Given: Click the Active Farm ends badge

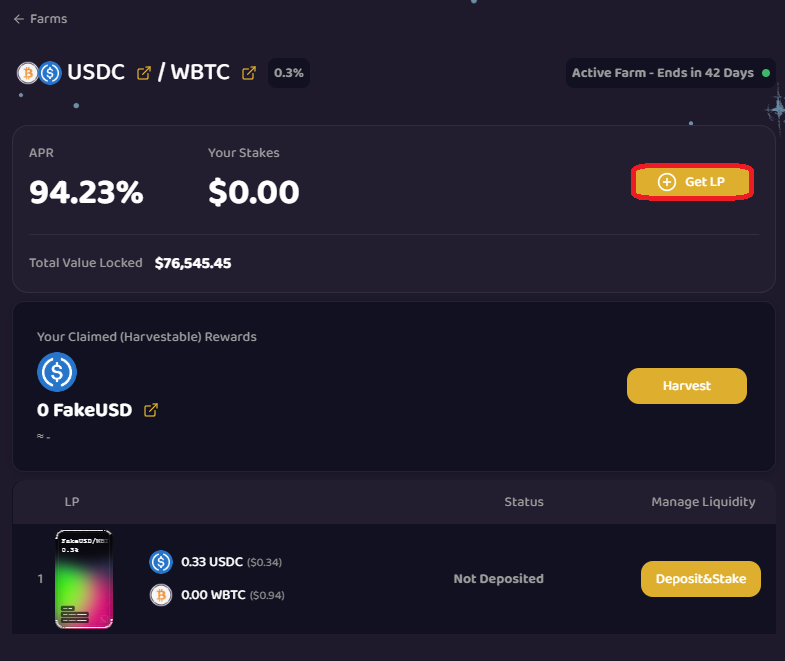Looking at the screenshot, I should [664, 73].
